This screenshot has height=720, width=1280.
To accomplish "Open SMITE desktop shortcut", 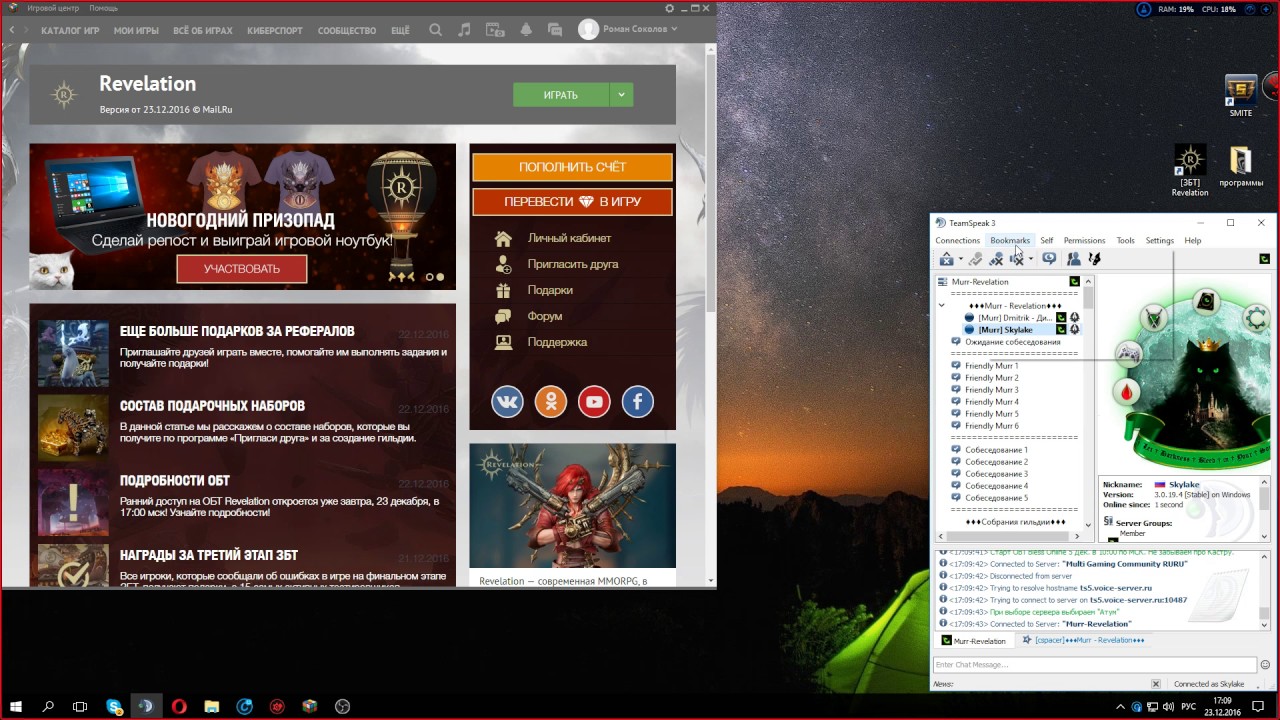I will 1241,96.
